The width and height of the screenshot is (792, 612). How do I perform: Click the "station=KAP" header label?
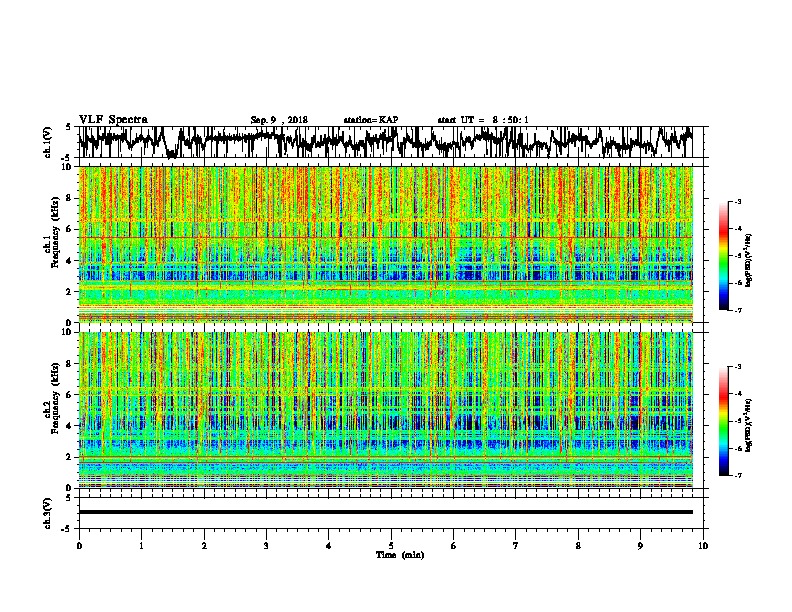pyautogui.click(x=371, y=120)
